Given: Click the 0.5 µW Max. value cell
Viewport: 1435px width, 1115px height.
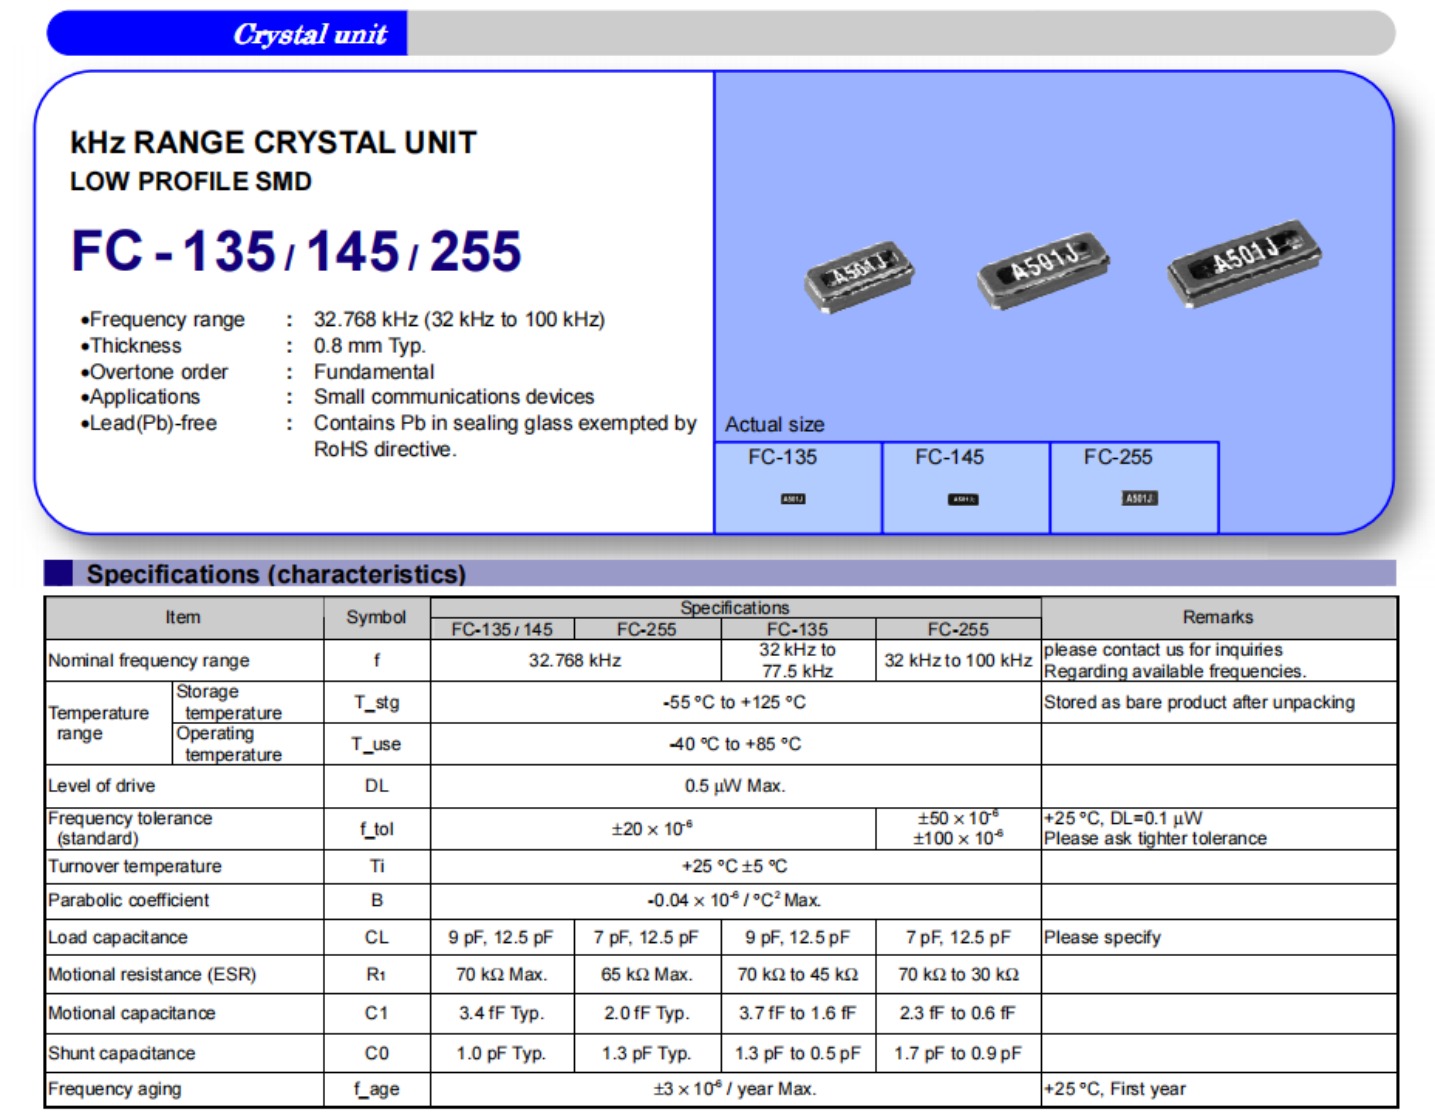Looking at the screenshot, I should tap(734, 786).
